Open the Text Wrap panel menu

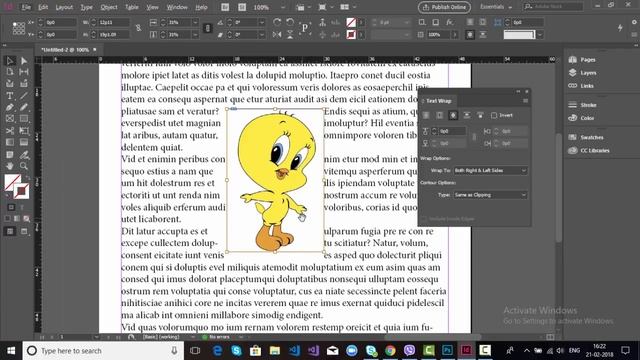pos(525,101)
